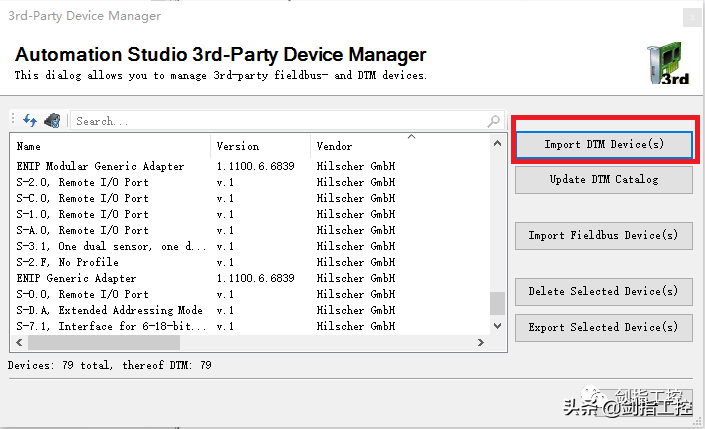Click the sort arrows toolbar icon

pyautogui.click(x=29, y=121)
